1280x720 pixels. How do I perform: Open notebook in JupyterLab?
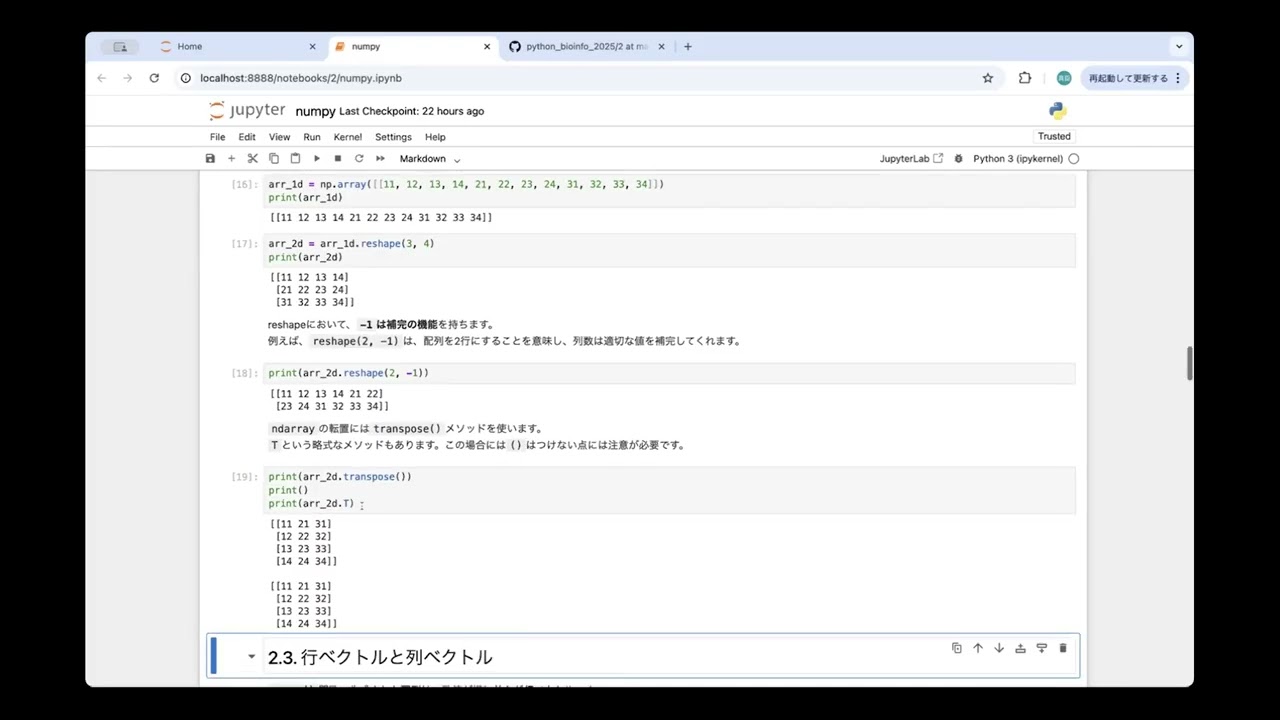click(911, 159)
